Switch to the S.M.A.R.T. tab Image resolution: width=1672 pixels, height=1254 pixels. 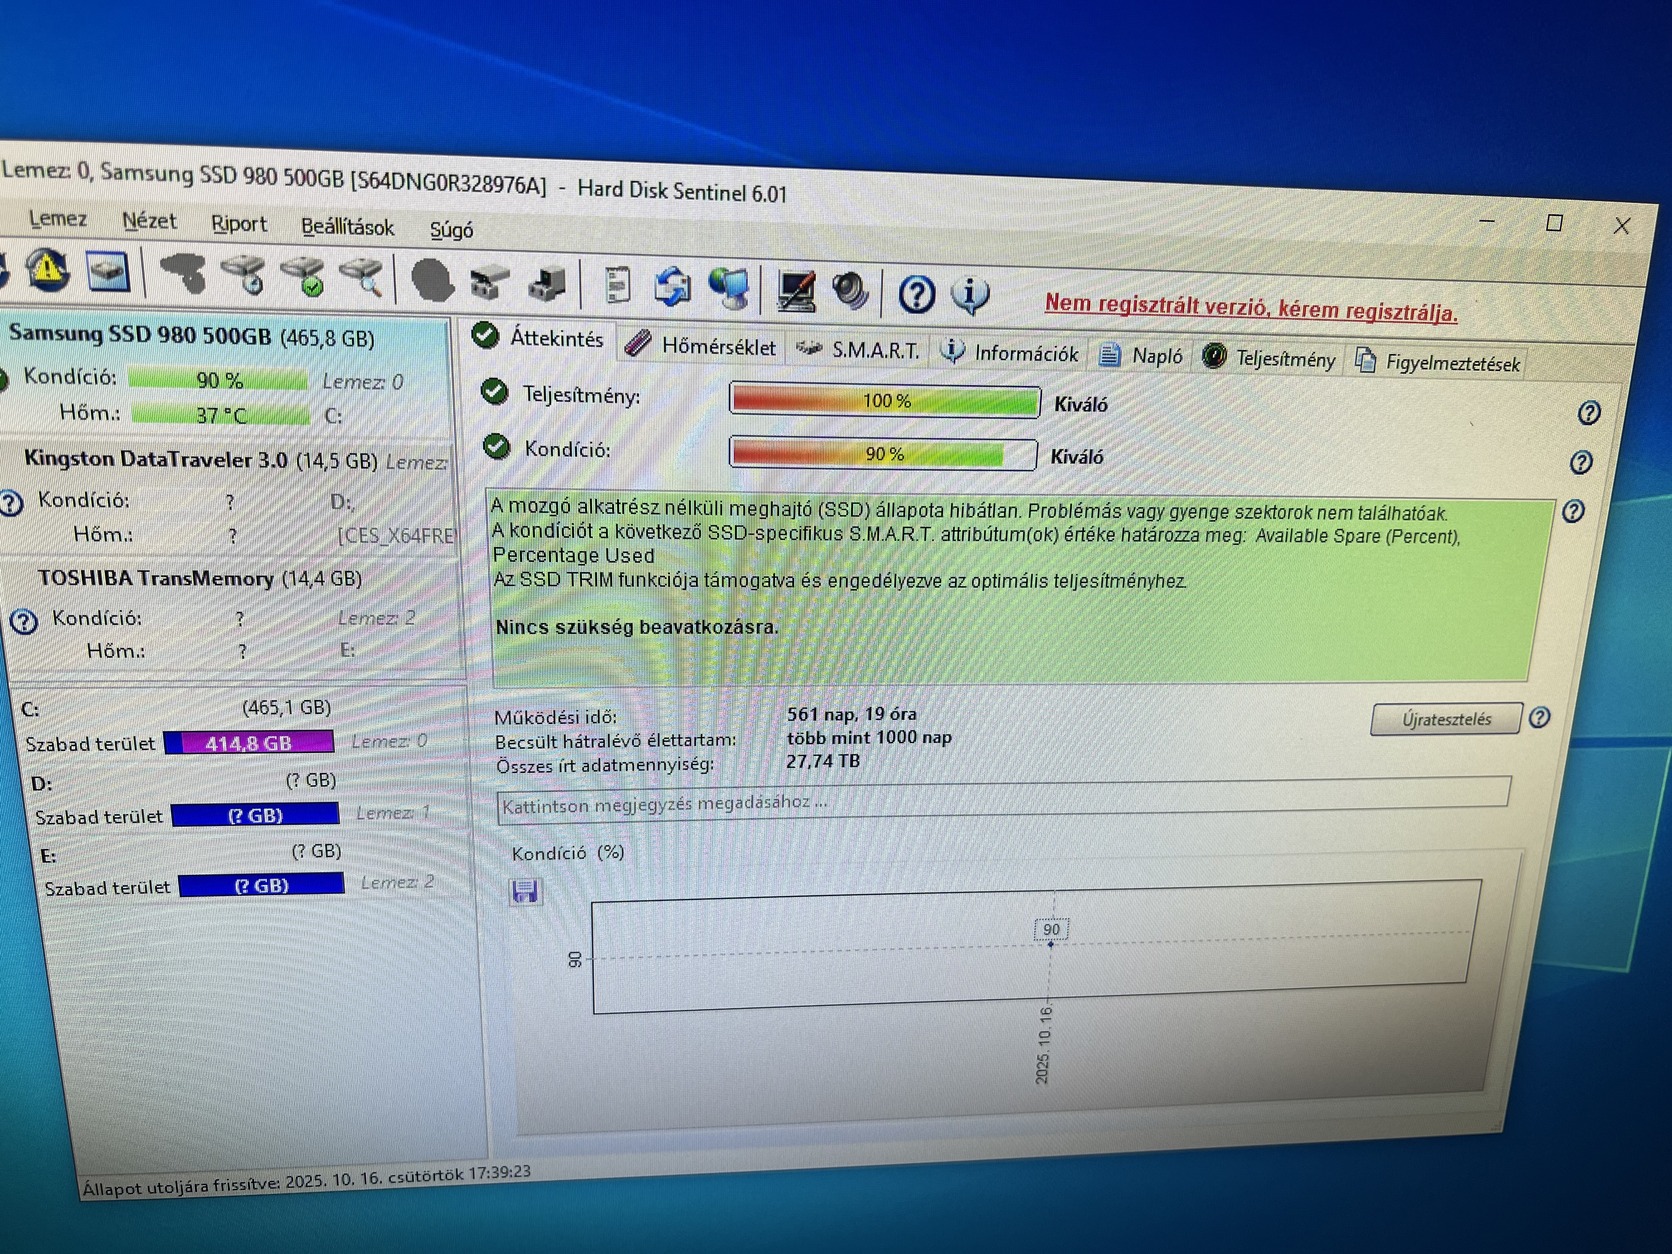858,350
